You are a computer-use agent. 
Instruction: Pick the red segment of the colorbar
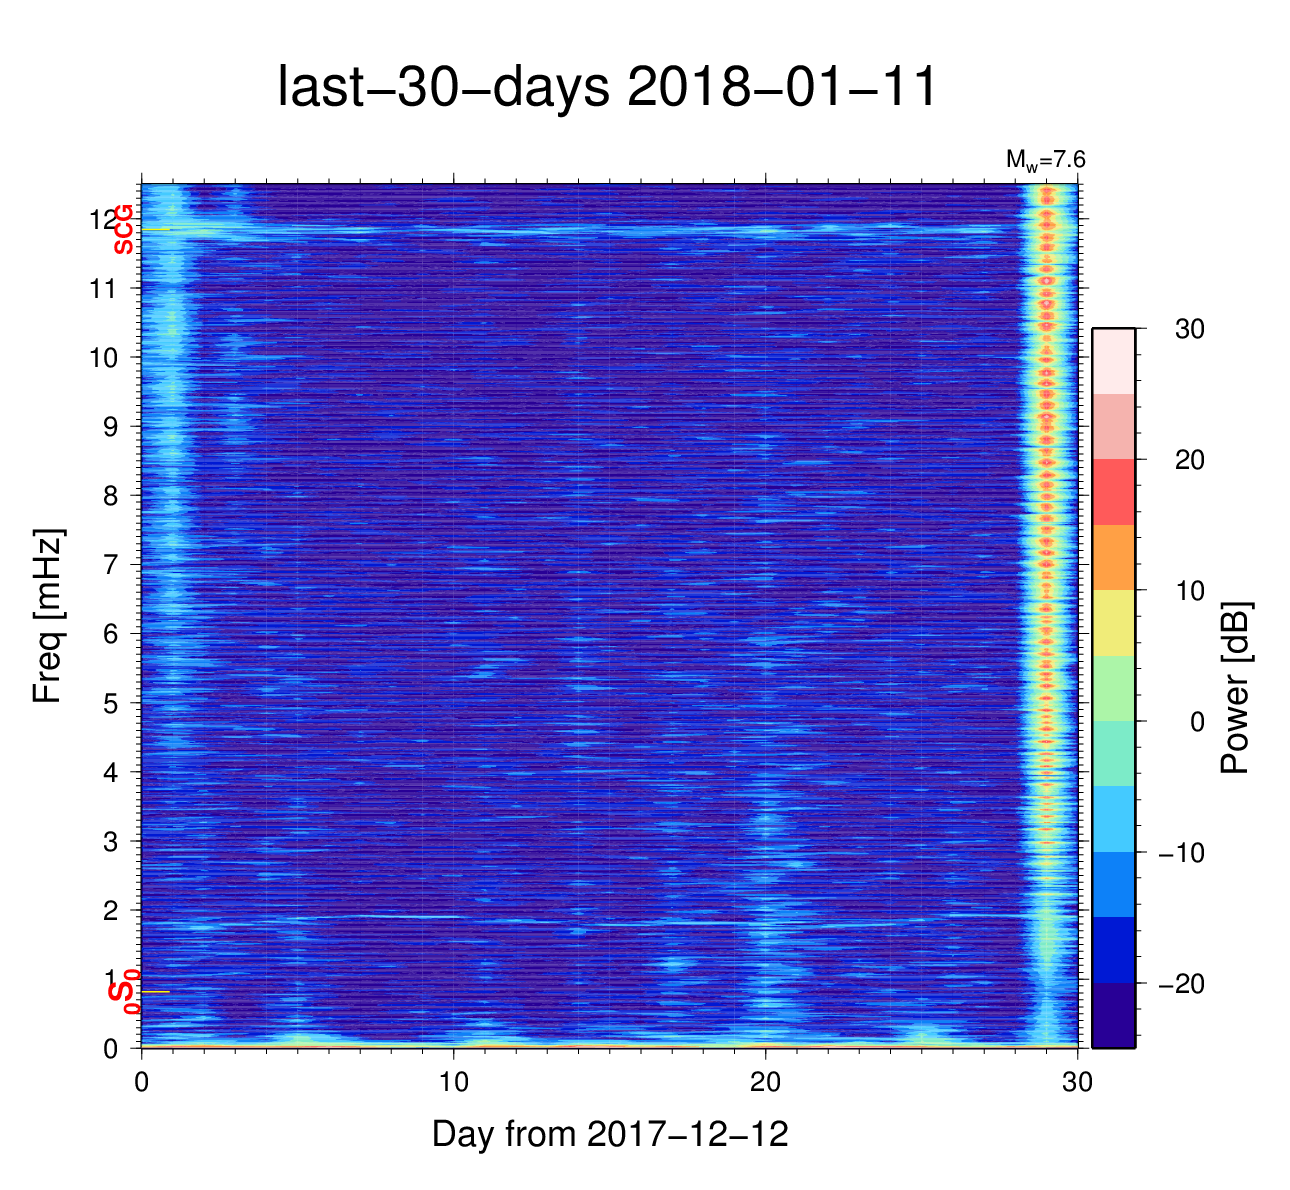click(1113, 492)
